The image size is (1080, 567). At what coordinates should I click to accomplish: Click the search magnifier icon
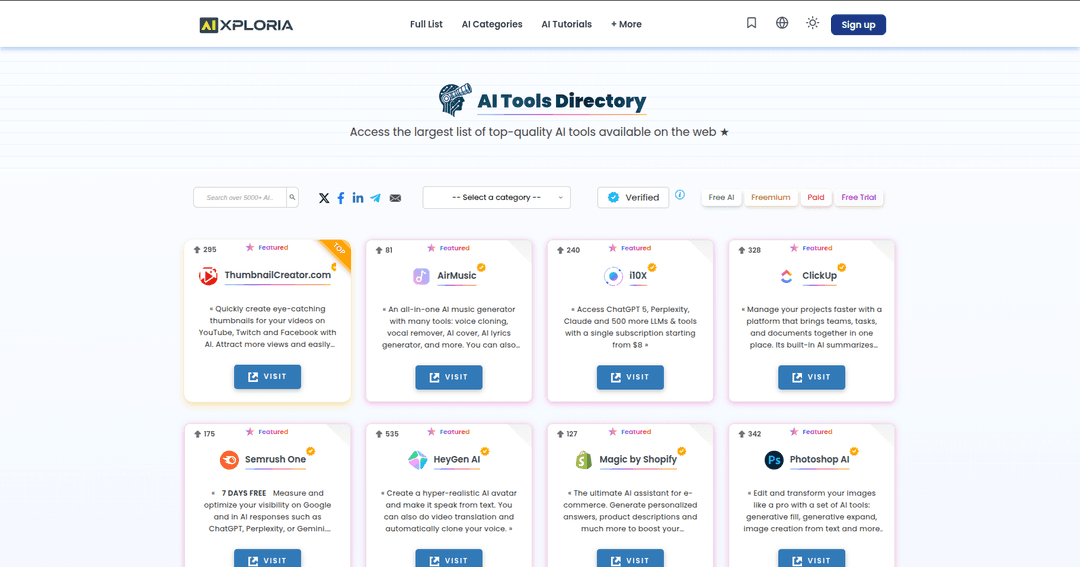point(292,197)
